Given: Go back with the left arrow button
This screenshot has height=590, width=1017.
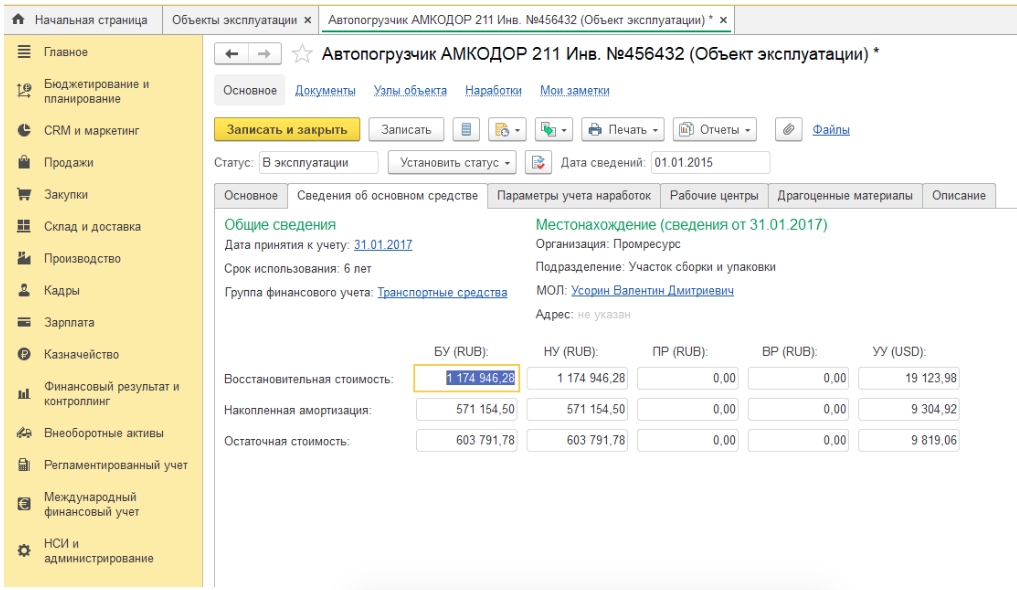Looking at the screenshot, I should 232,54.
